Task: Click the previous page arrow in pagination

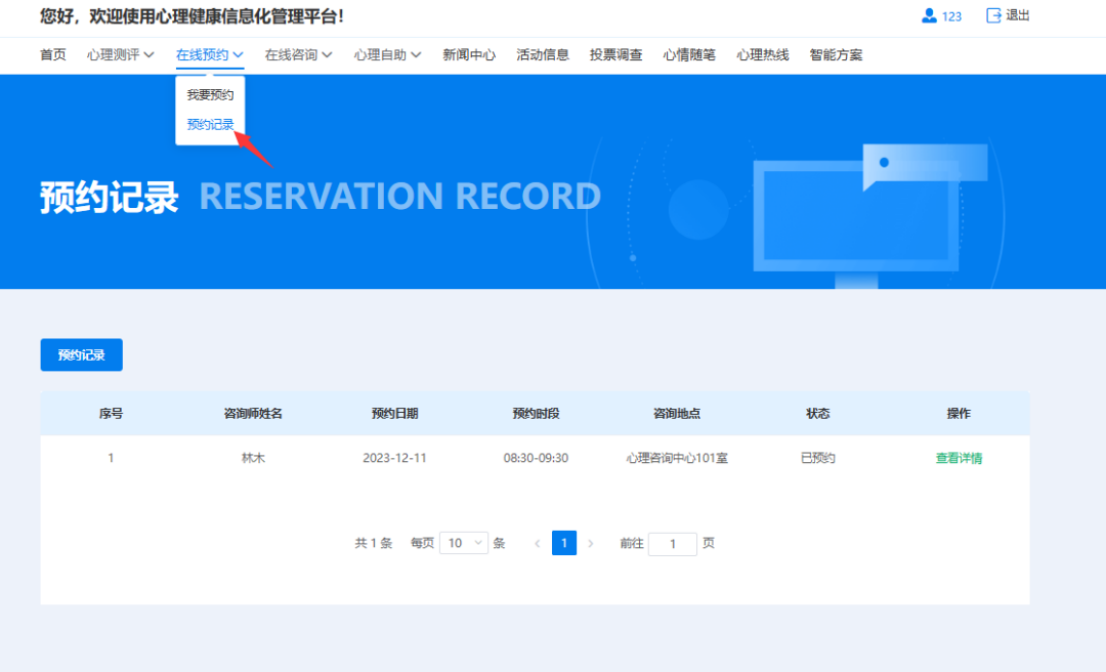Action: pos(537,543)
